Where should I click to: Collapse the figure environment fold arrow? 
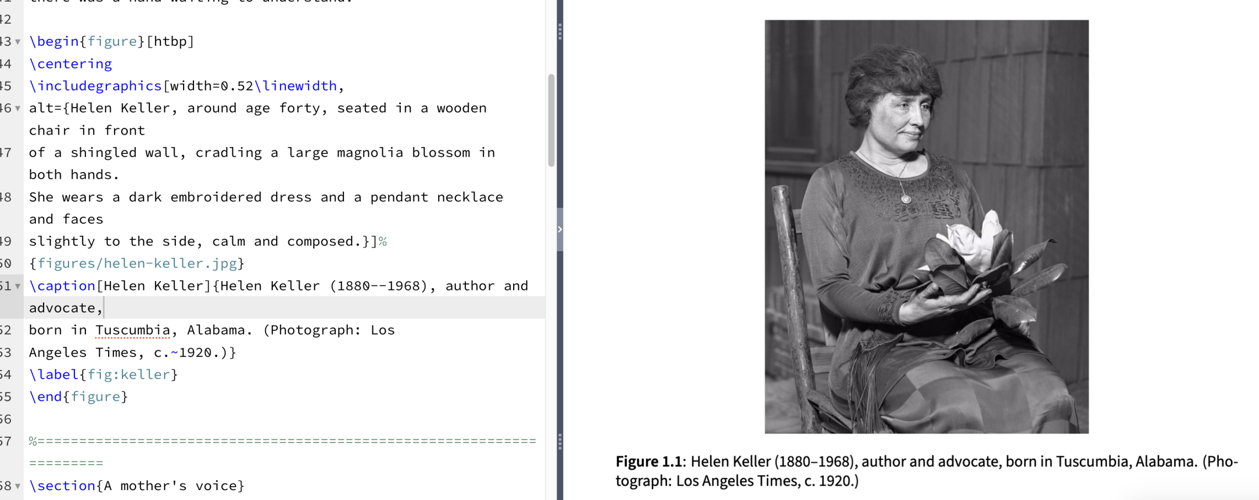pyautogui.click(x=17, y=42)
